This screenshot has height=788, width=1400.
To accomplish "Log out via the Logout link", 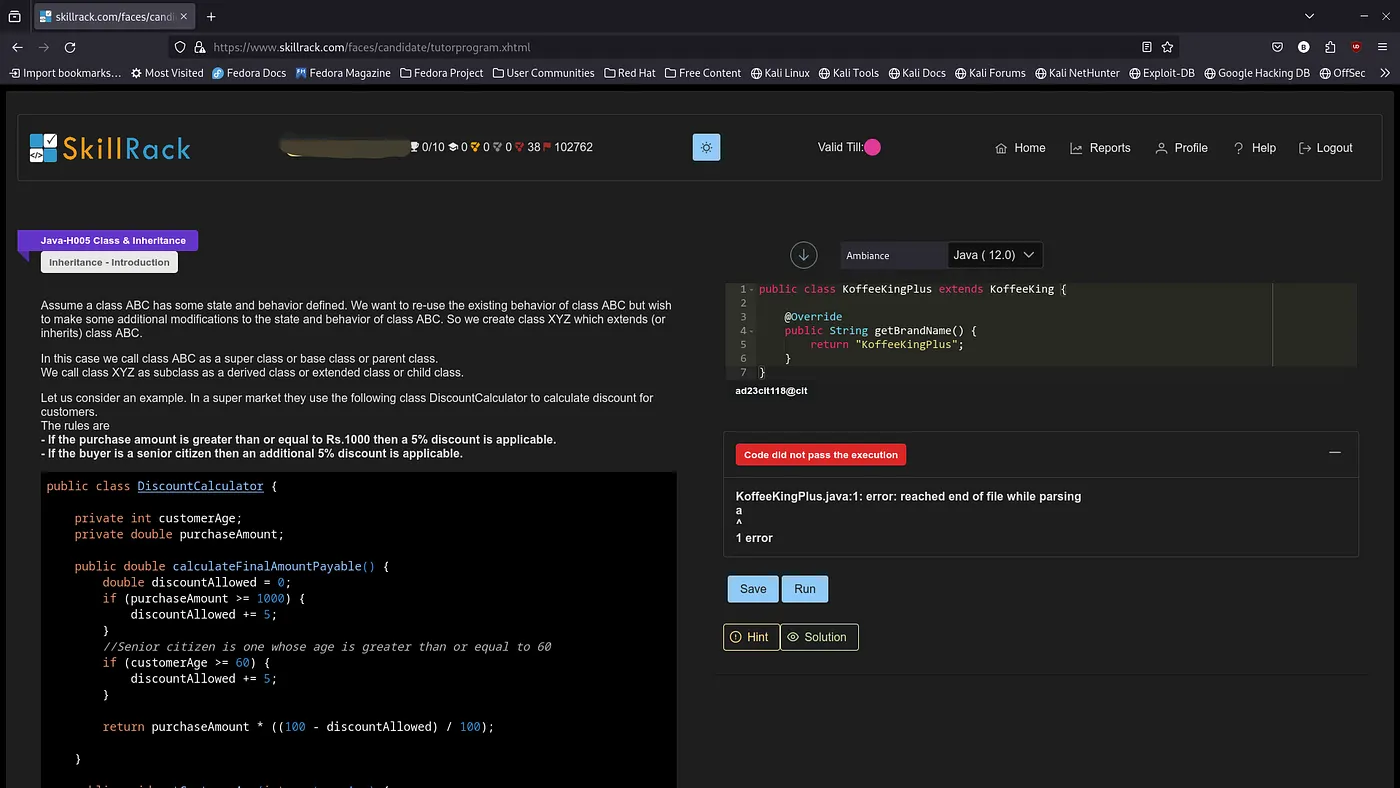I will pyautogui.click(x=1325, y=148).
